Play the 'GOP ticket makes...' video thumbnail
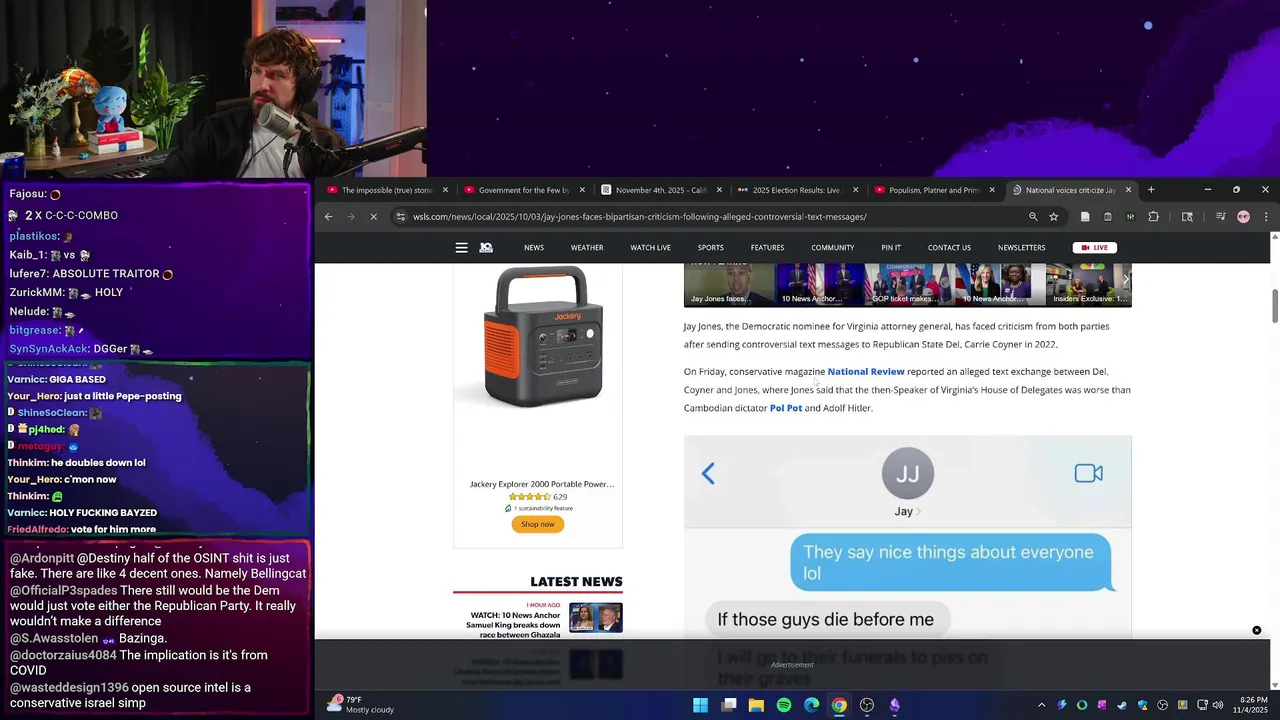Screen dimensions: 1280x720 point(909,284)
